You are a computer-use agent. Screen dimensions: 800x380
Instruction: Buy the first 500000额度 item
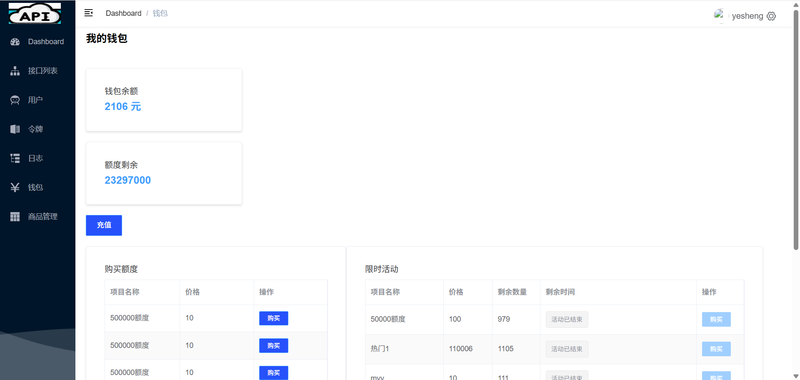tap(273, 318)
